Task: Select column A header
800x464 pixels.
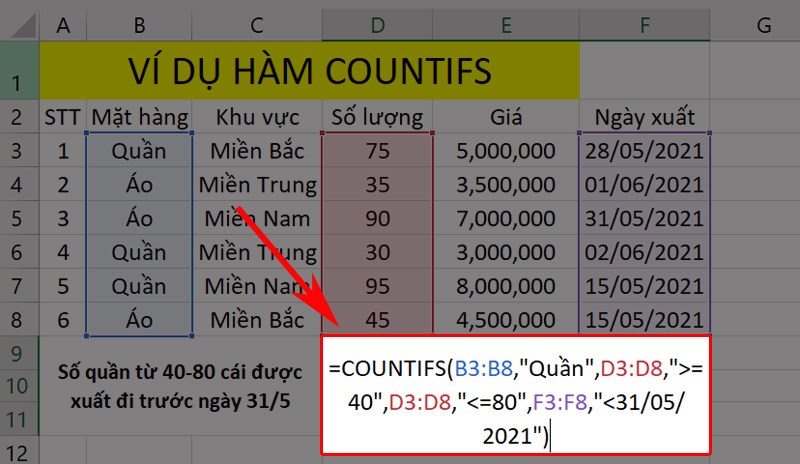Action: 63,26
